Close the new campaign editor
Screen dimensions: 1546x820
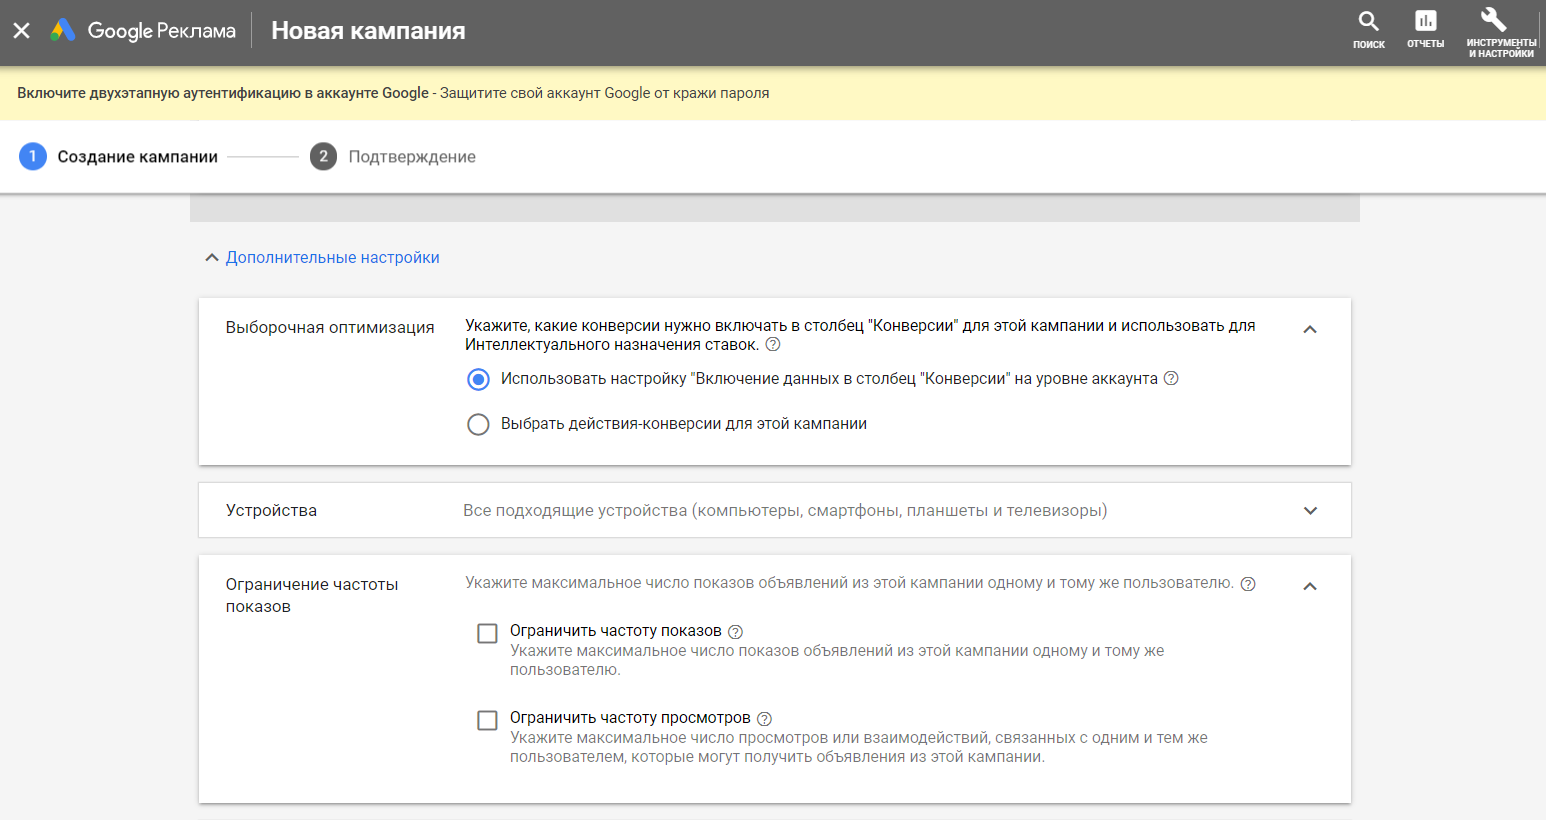22,31
